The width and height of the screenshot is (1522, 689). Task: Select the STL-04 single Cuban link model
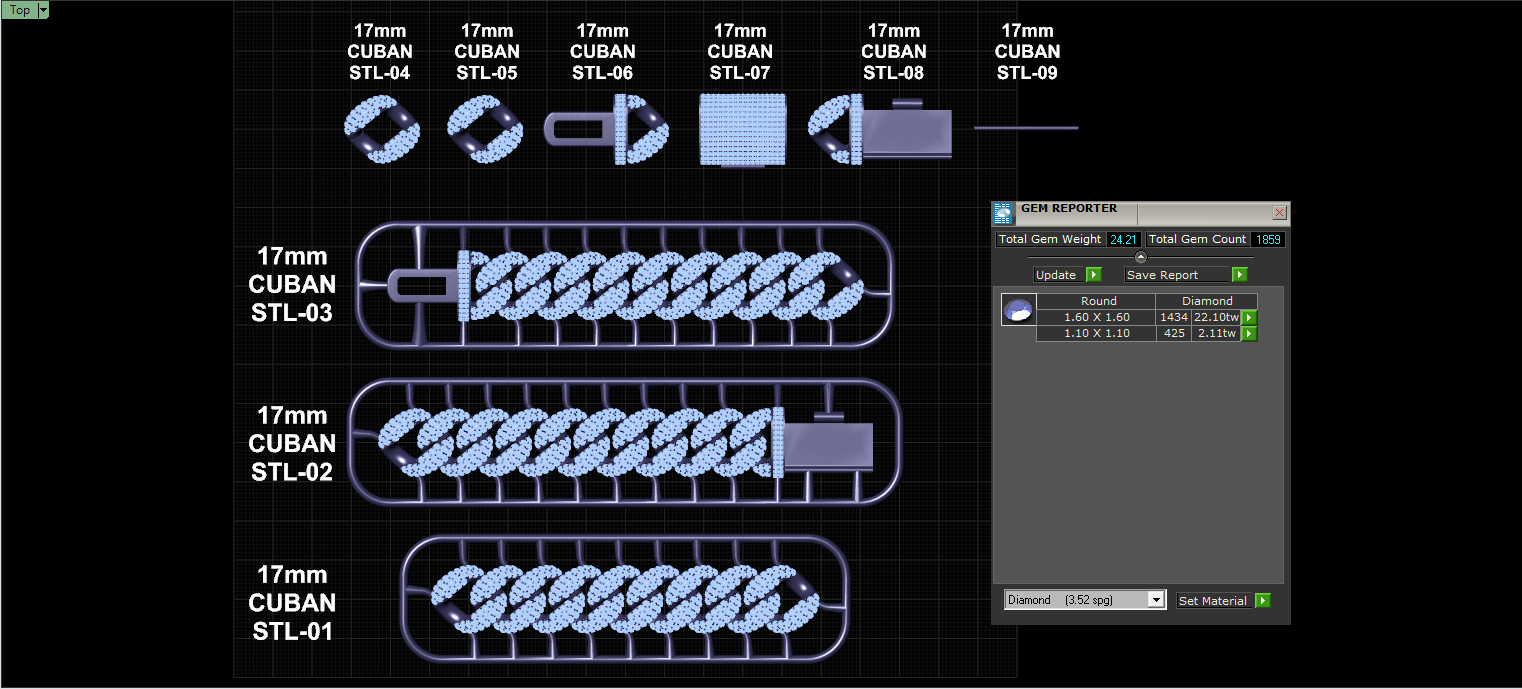tap(381, 129)
